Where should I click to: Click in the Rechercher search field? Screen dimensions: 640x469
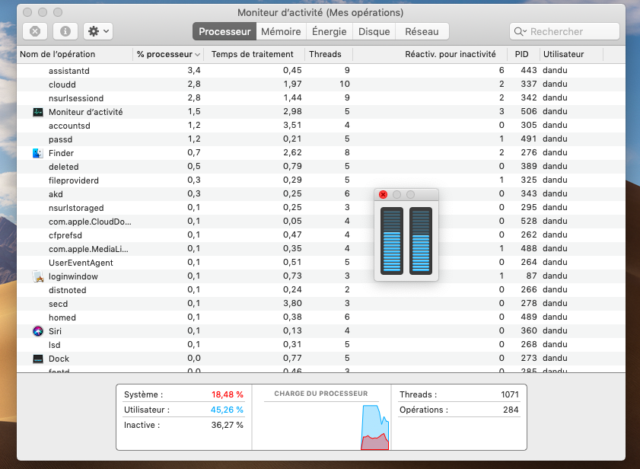564,31
